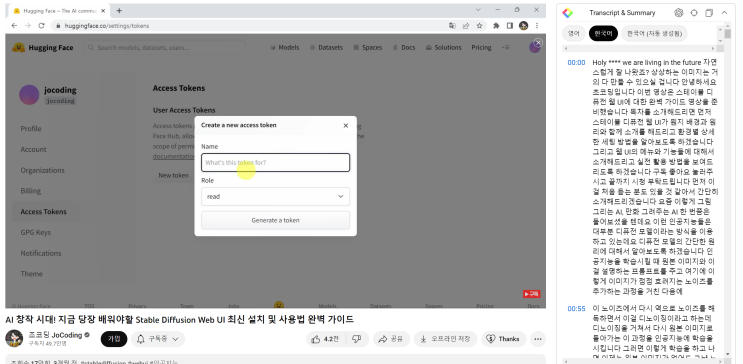743x364 pixels.
Task: Open the Chrome three-dot menu
Action: (537, 26)
